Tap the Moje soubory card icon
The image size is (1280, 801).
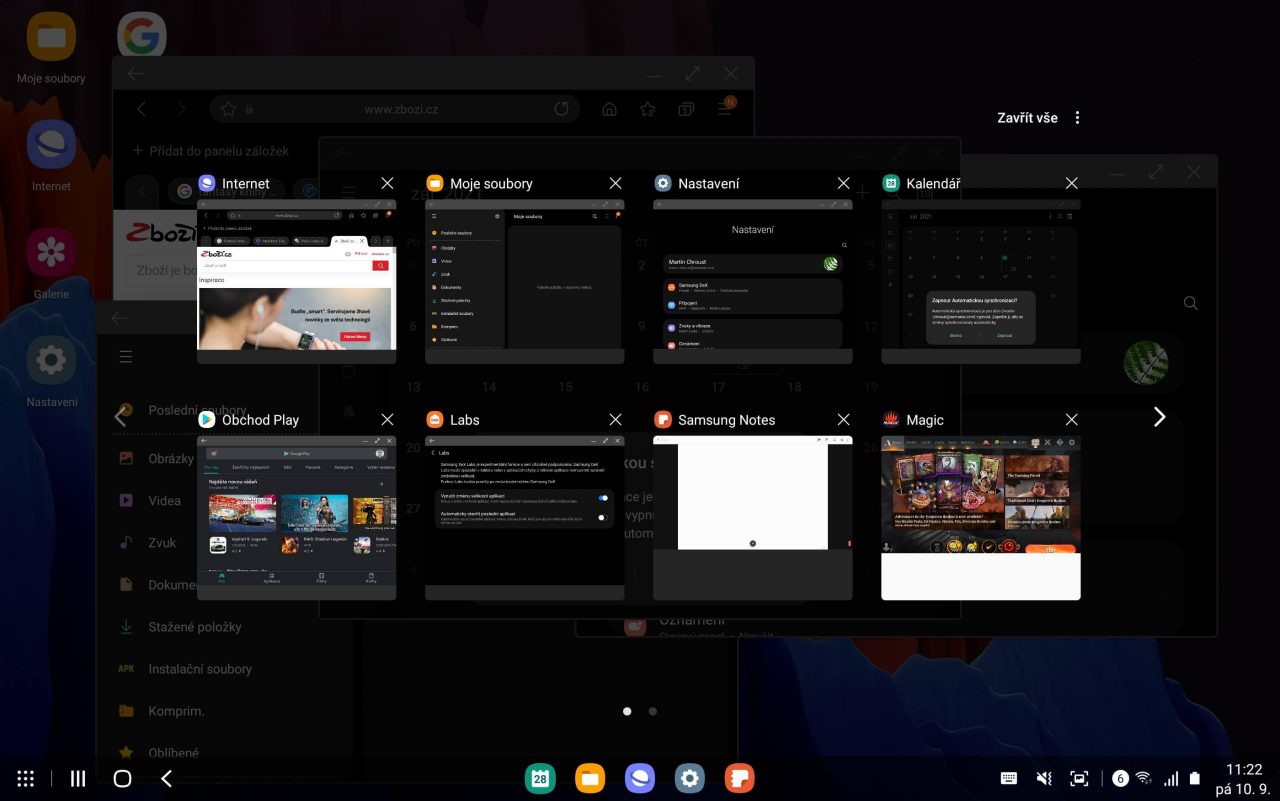pos(435,183)
